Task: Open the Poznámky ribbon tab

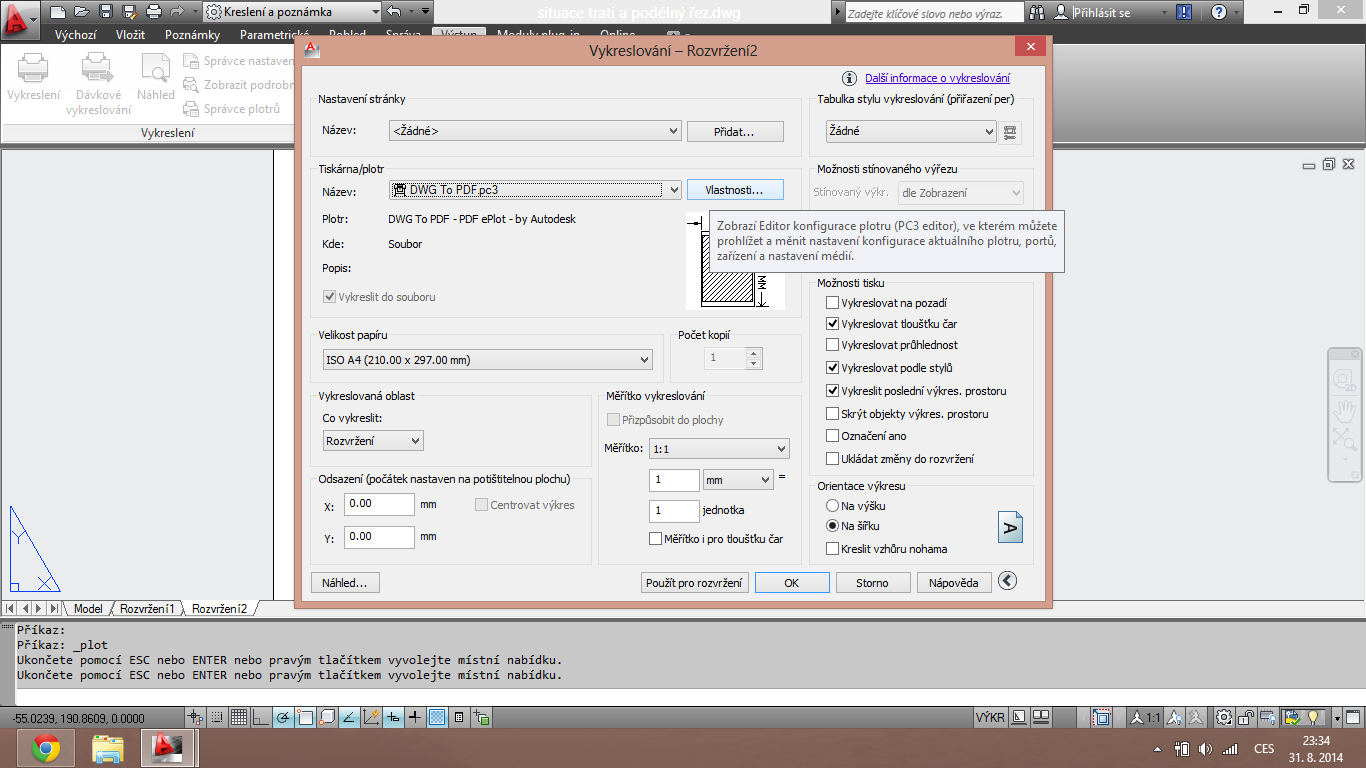Action: pyautogui.click(x=192, y=34)
